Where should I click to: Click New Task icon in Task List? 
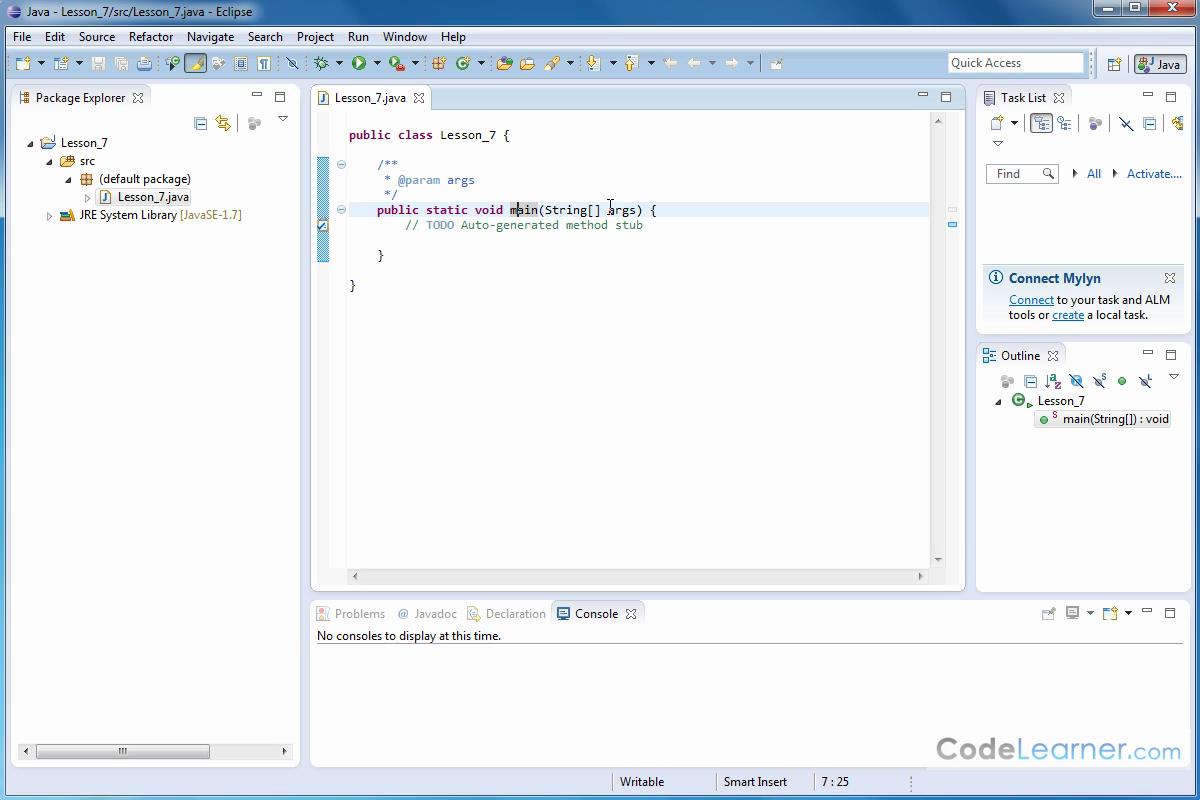click(997, 123)
